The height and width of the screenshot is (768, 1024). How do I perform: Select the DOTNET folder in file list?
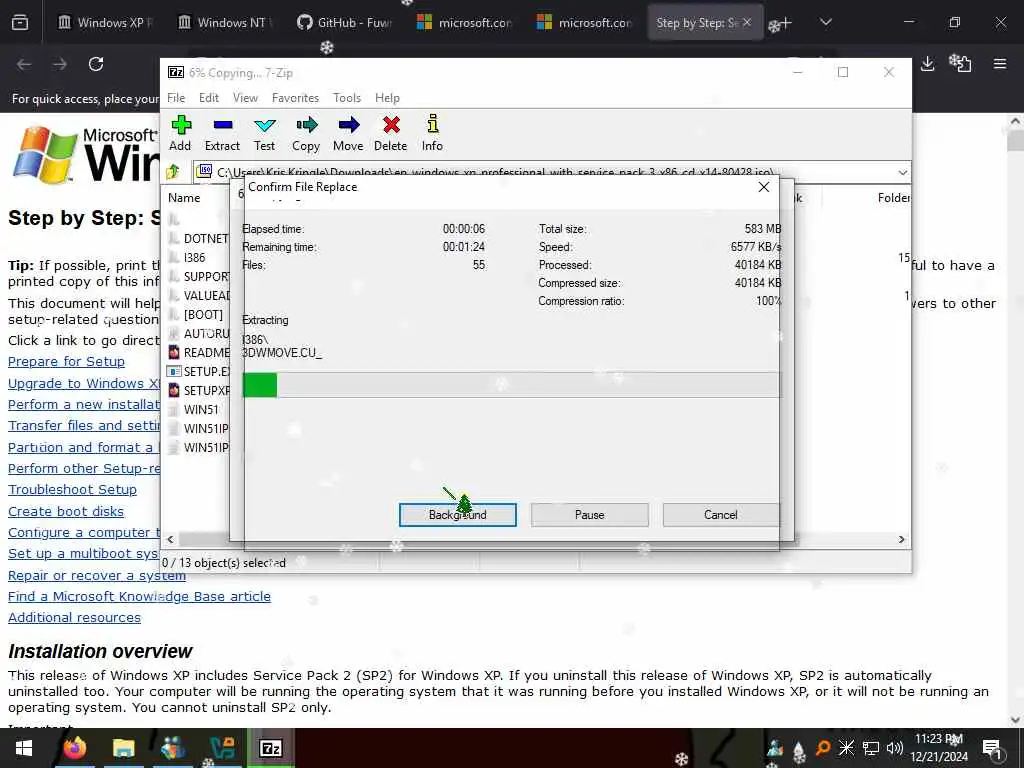coord(199,238)
